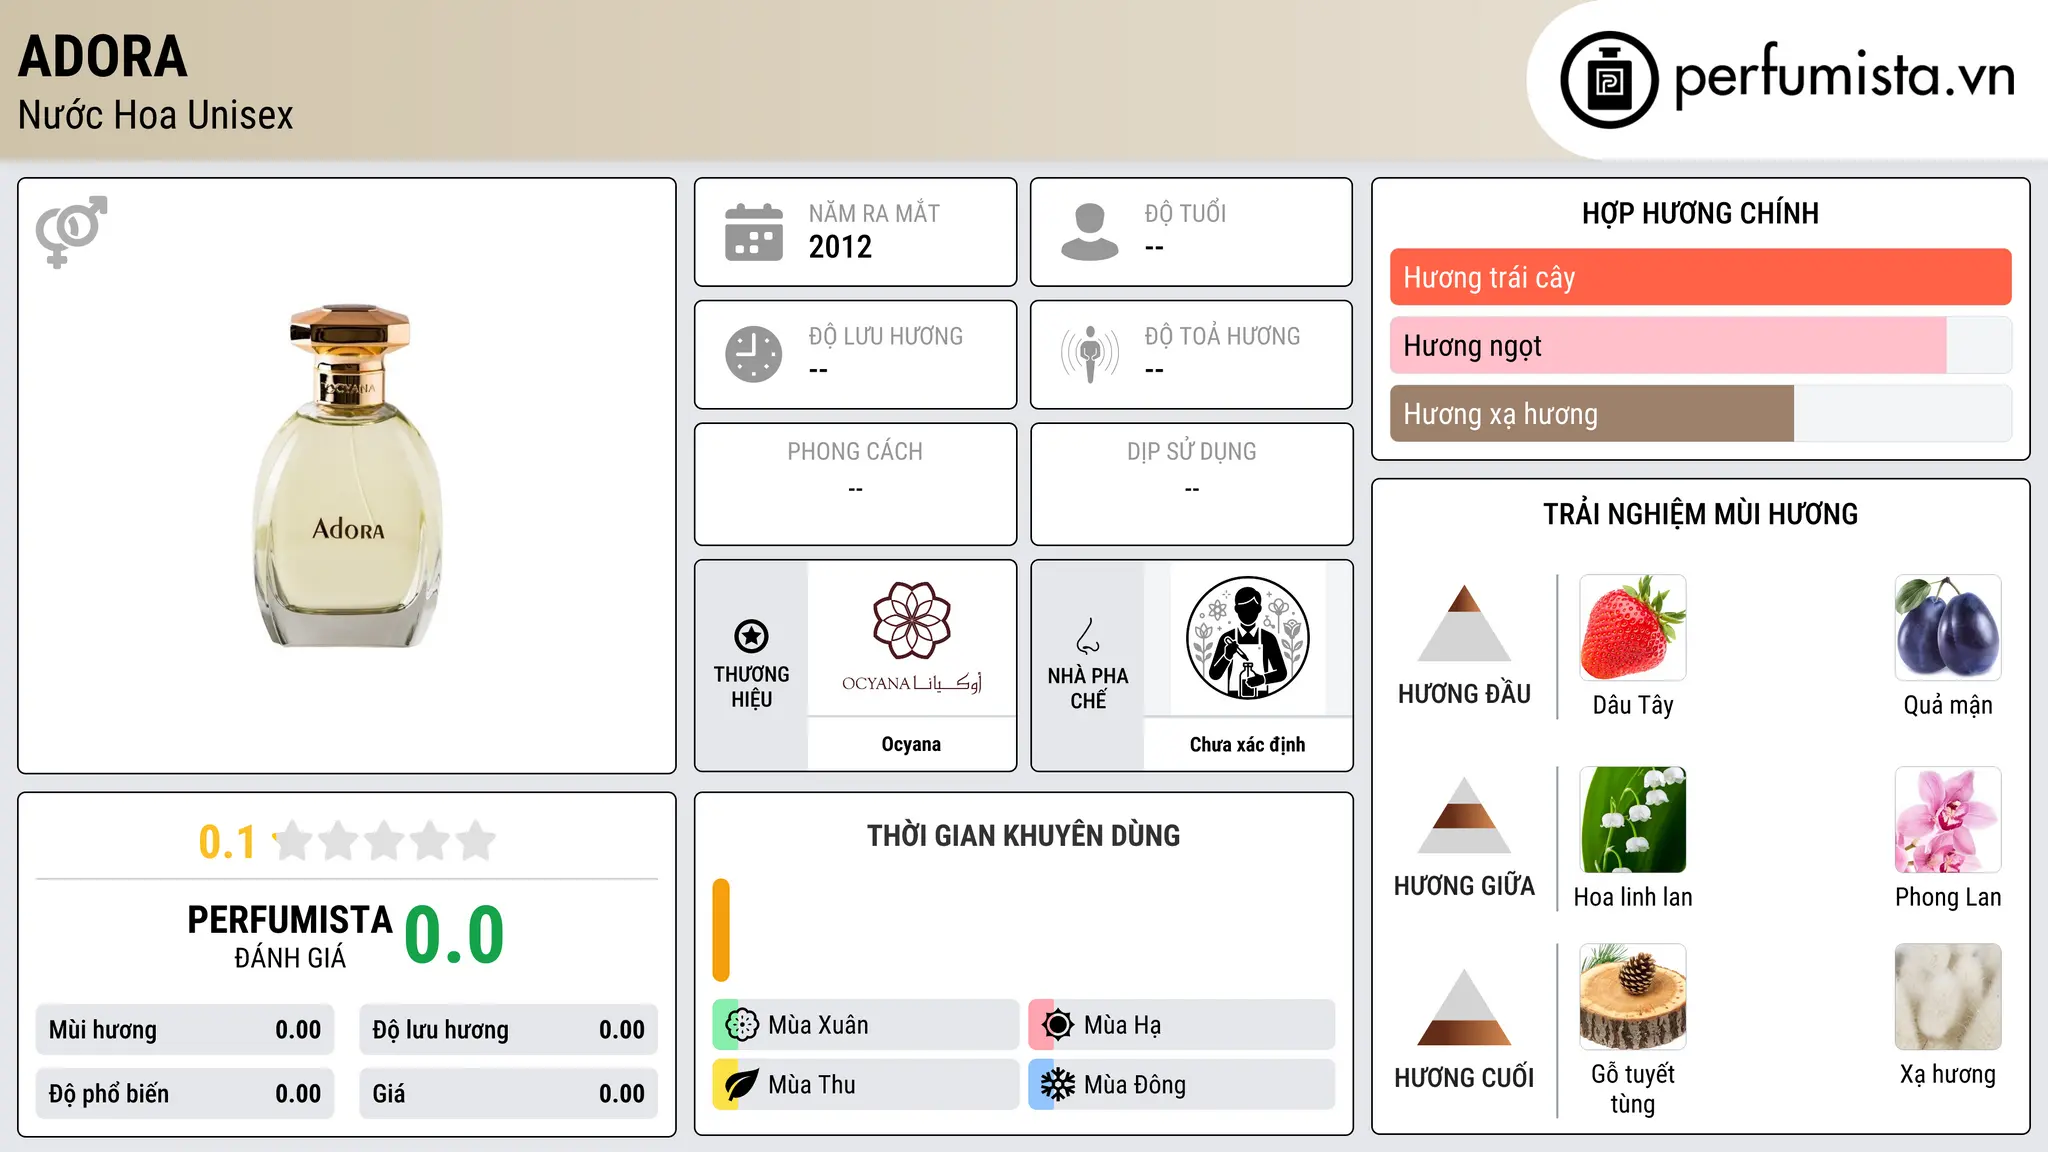Open the Ocyana brand flower logo
The width and height of the screenshot is (2048, 1152).
[x=911, y=637]
